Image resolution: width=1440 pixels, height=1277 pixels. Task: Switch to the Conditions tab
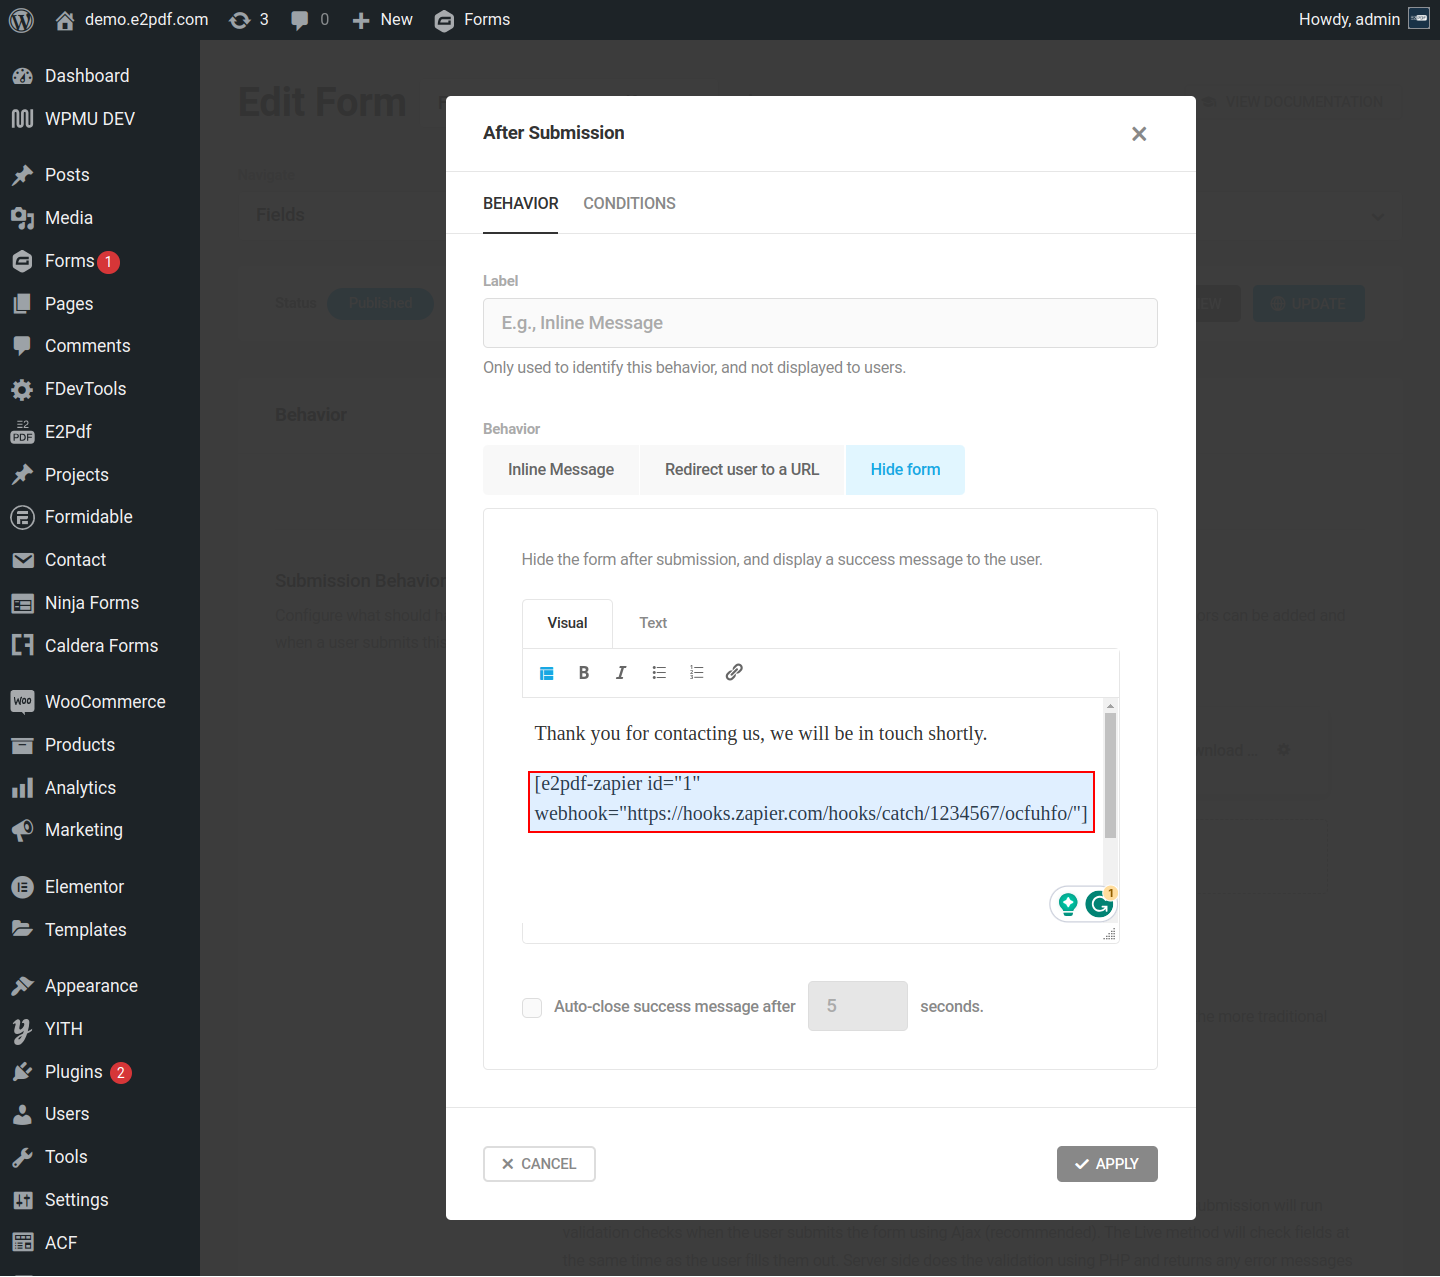629,204
